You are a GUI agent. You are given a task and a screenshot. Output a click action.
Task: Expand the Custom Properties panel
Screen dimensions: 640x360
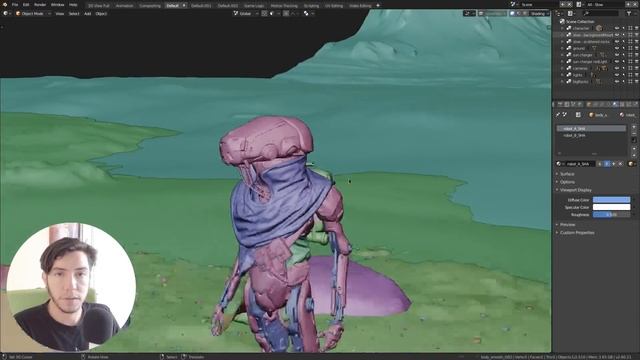point(576,233)
